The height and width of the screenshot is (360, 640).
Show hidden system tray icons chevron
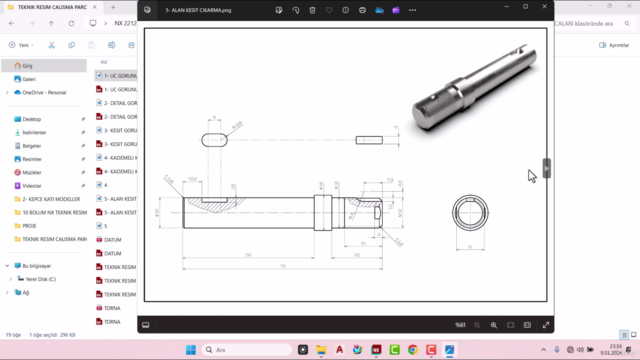(543, 350)
